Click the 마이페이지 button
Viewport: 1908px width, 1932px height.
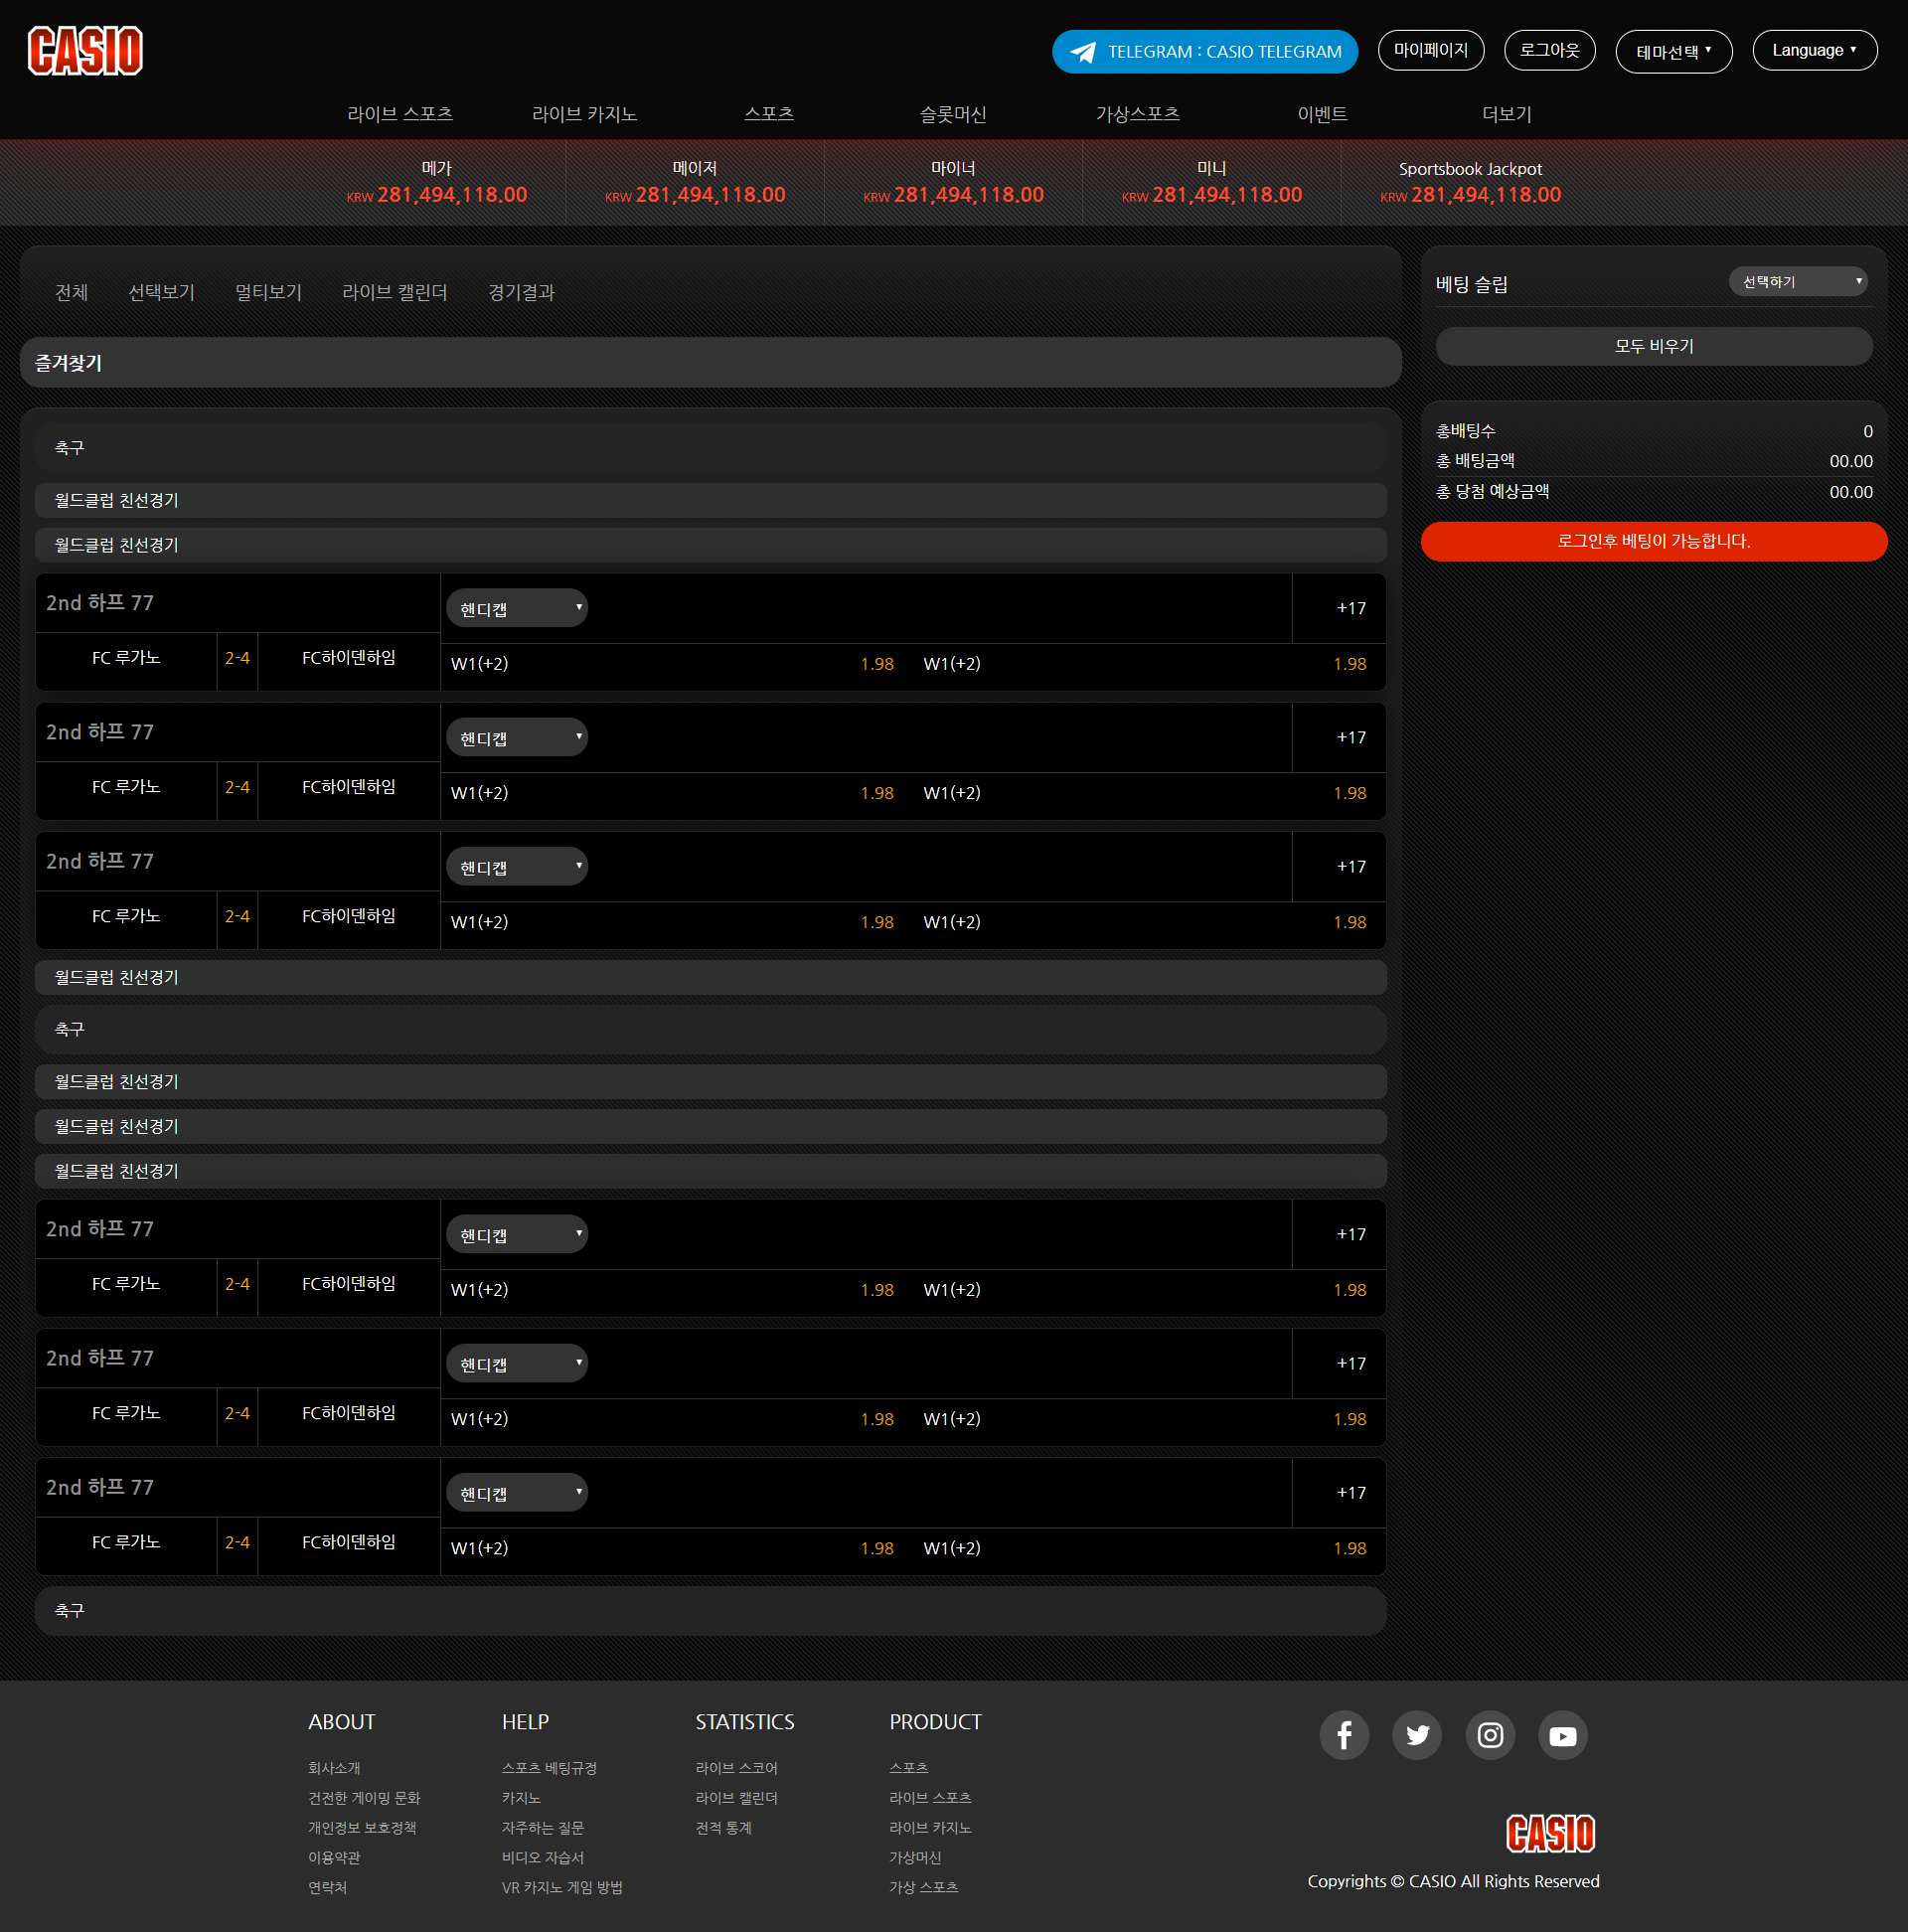[x=1430, y=50]
